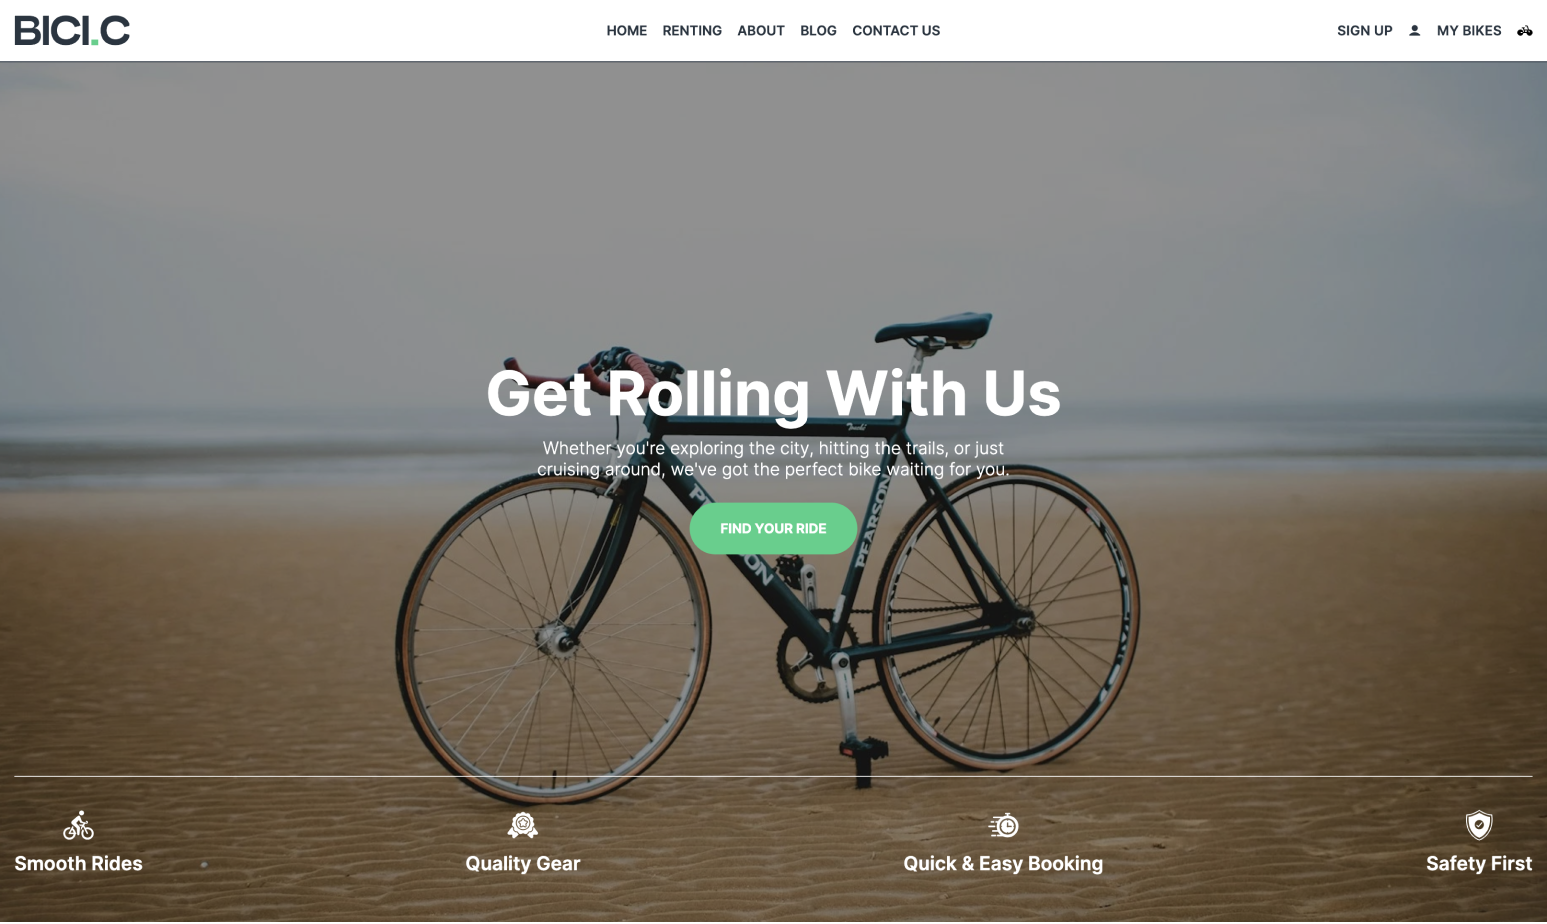This screenshot has height=924, width=1547.
Task: Select the Safety First label
Action: pyautogui.click(x=1479, y=864)
